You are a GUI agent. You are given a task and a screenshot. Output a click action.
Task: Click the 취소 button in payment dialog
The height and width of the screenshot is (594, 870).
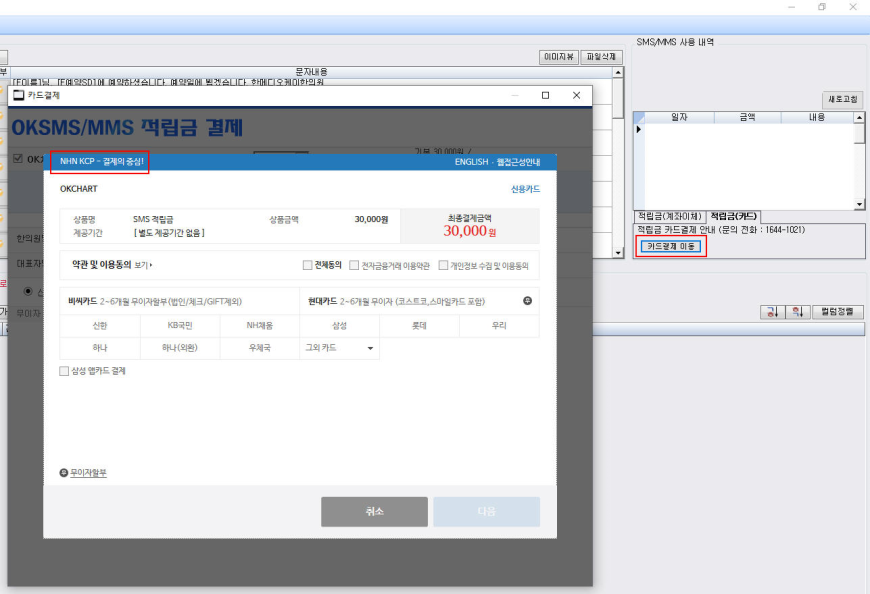(375, 511)
